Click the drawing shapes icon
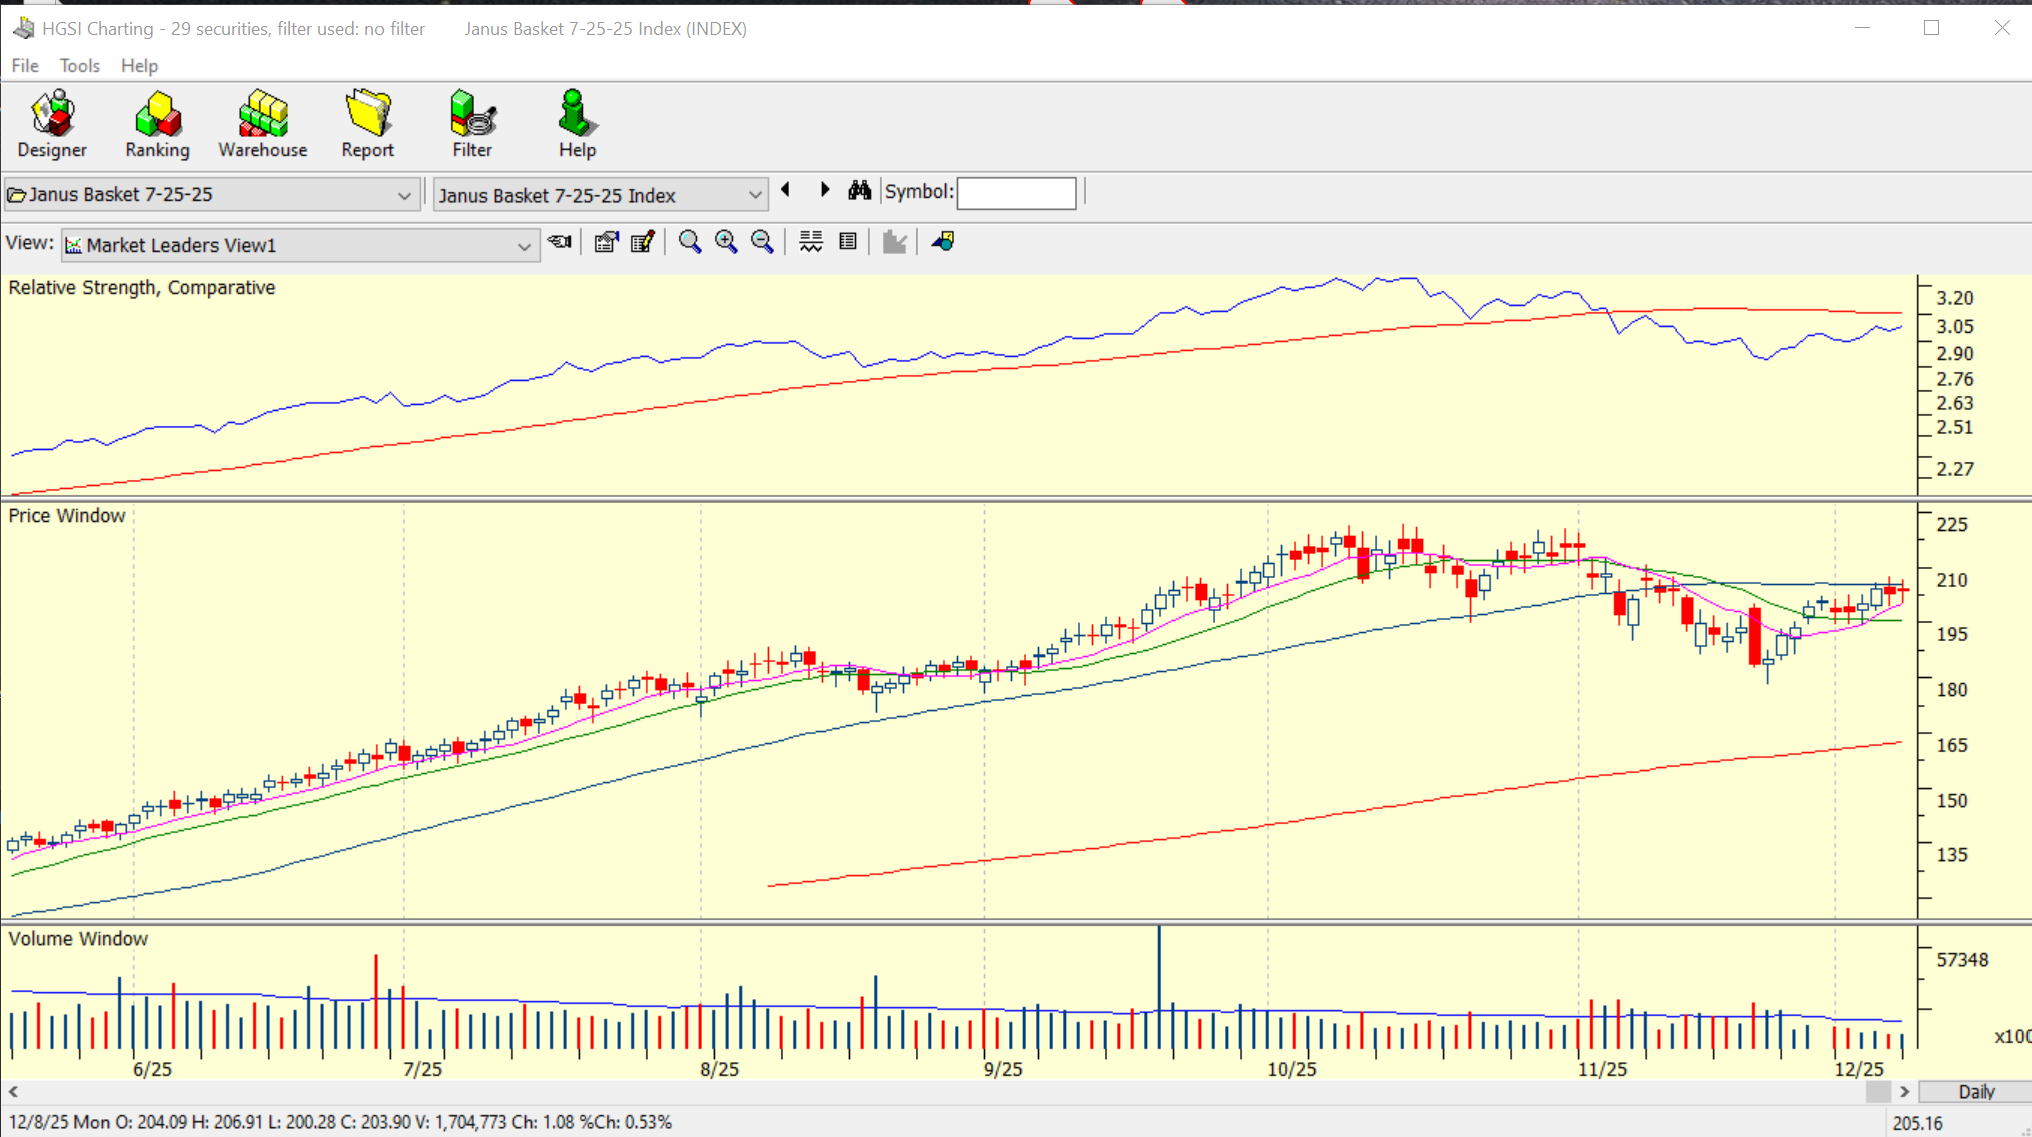Screen dimensions: 2032x1137 (943, 242)
